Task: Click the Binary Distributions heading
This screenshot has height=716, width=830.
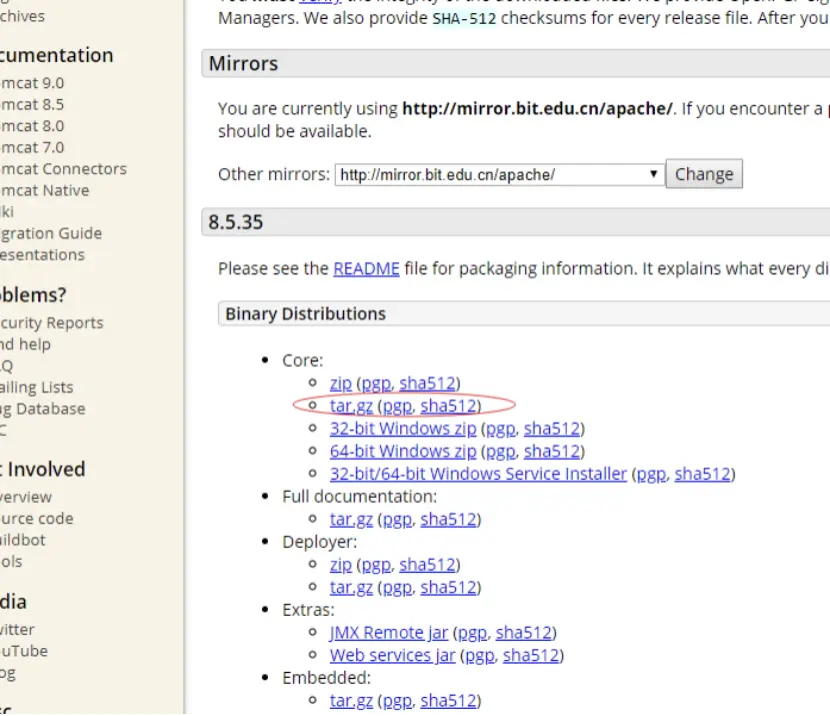Action: click(305, 314)
